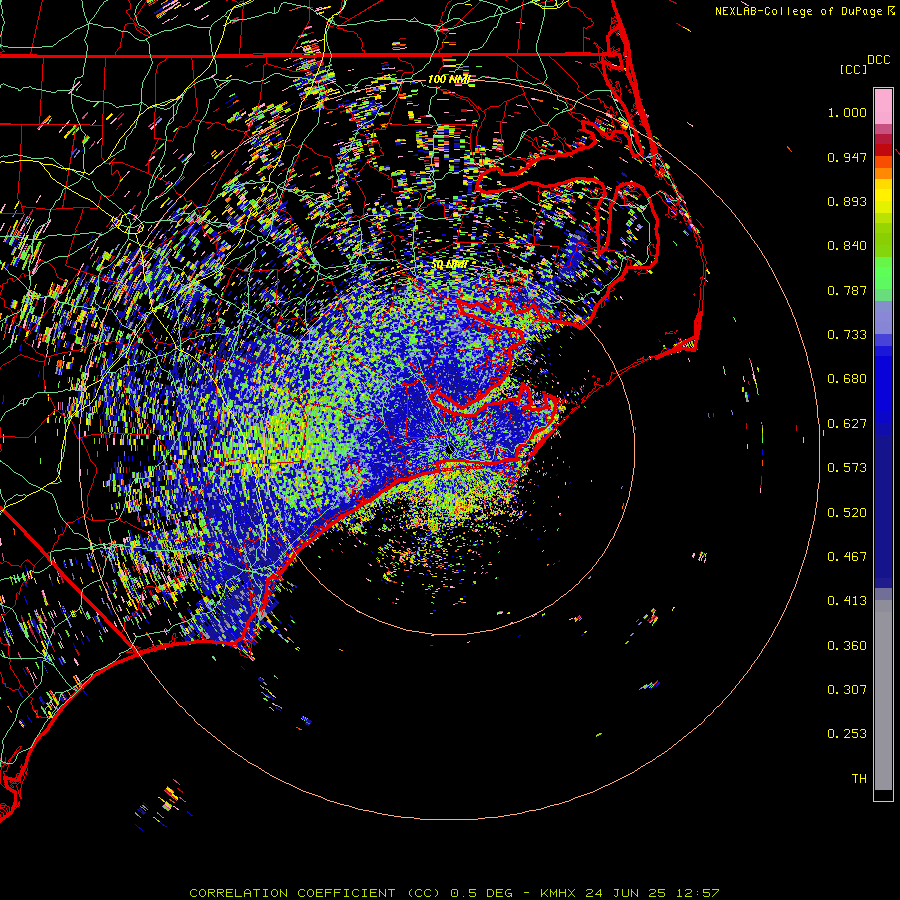Click the TH threshold label

(859, 779)
